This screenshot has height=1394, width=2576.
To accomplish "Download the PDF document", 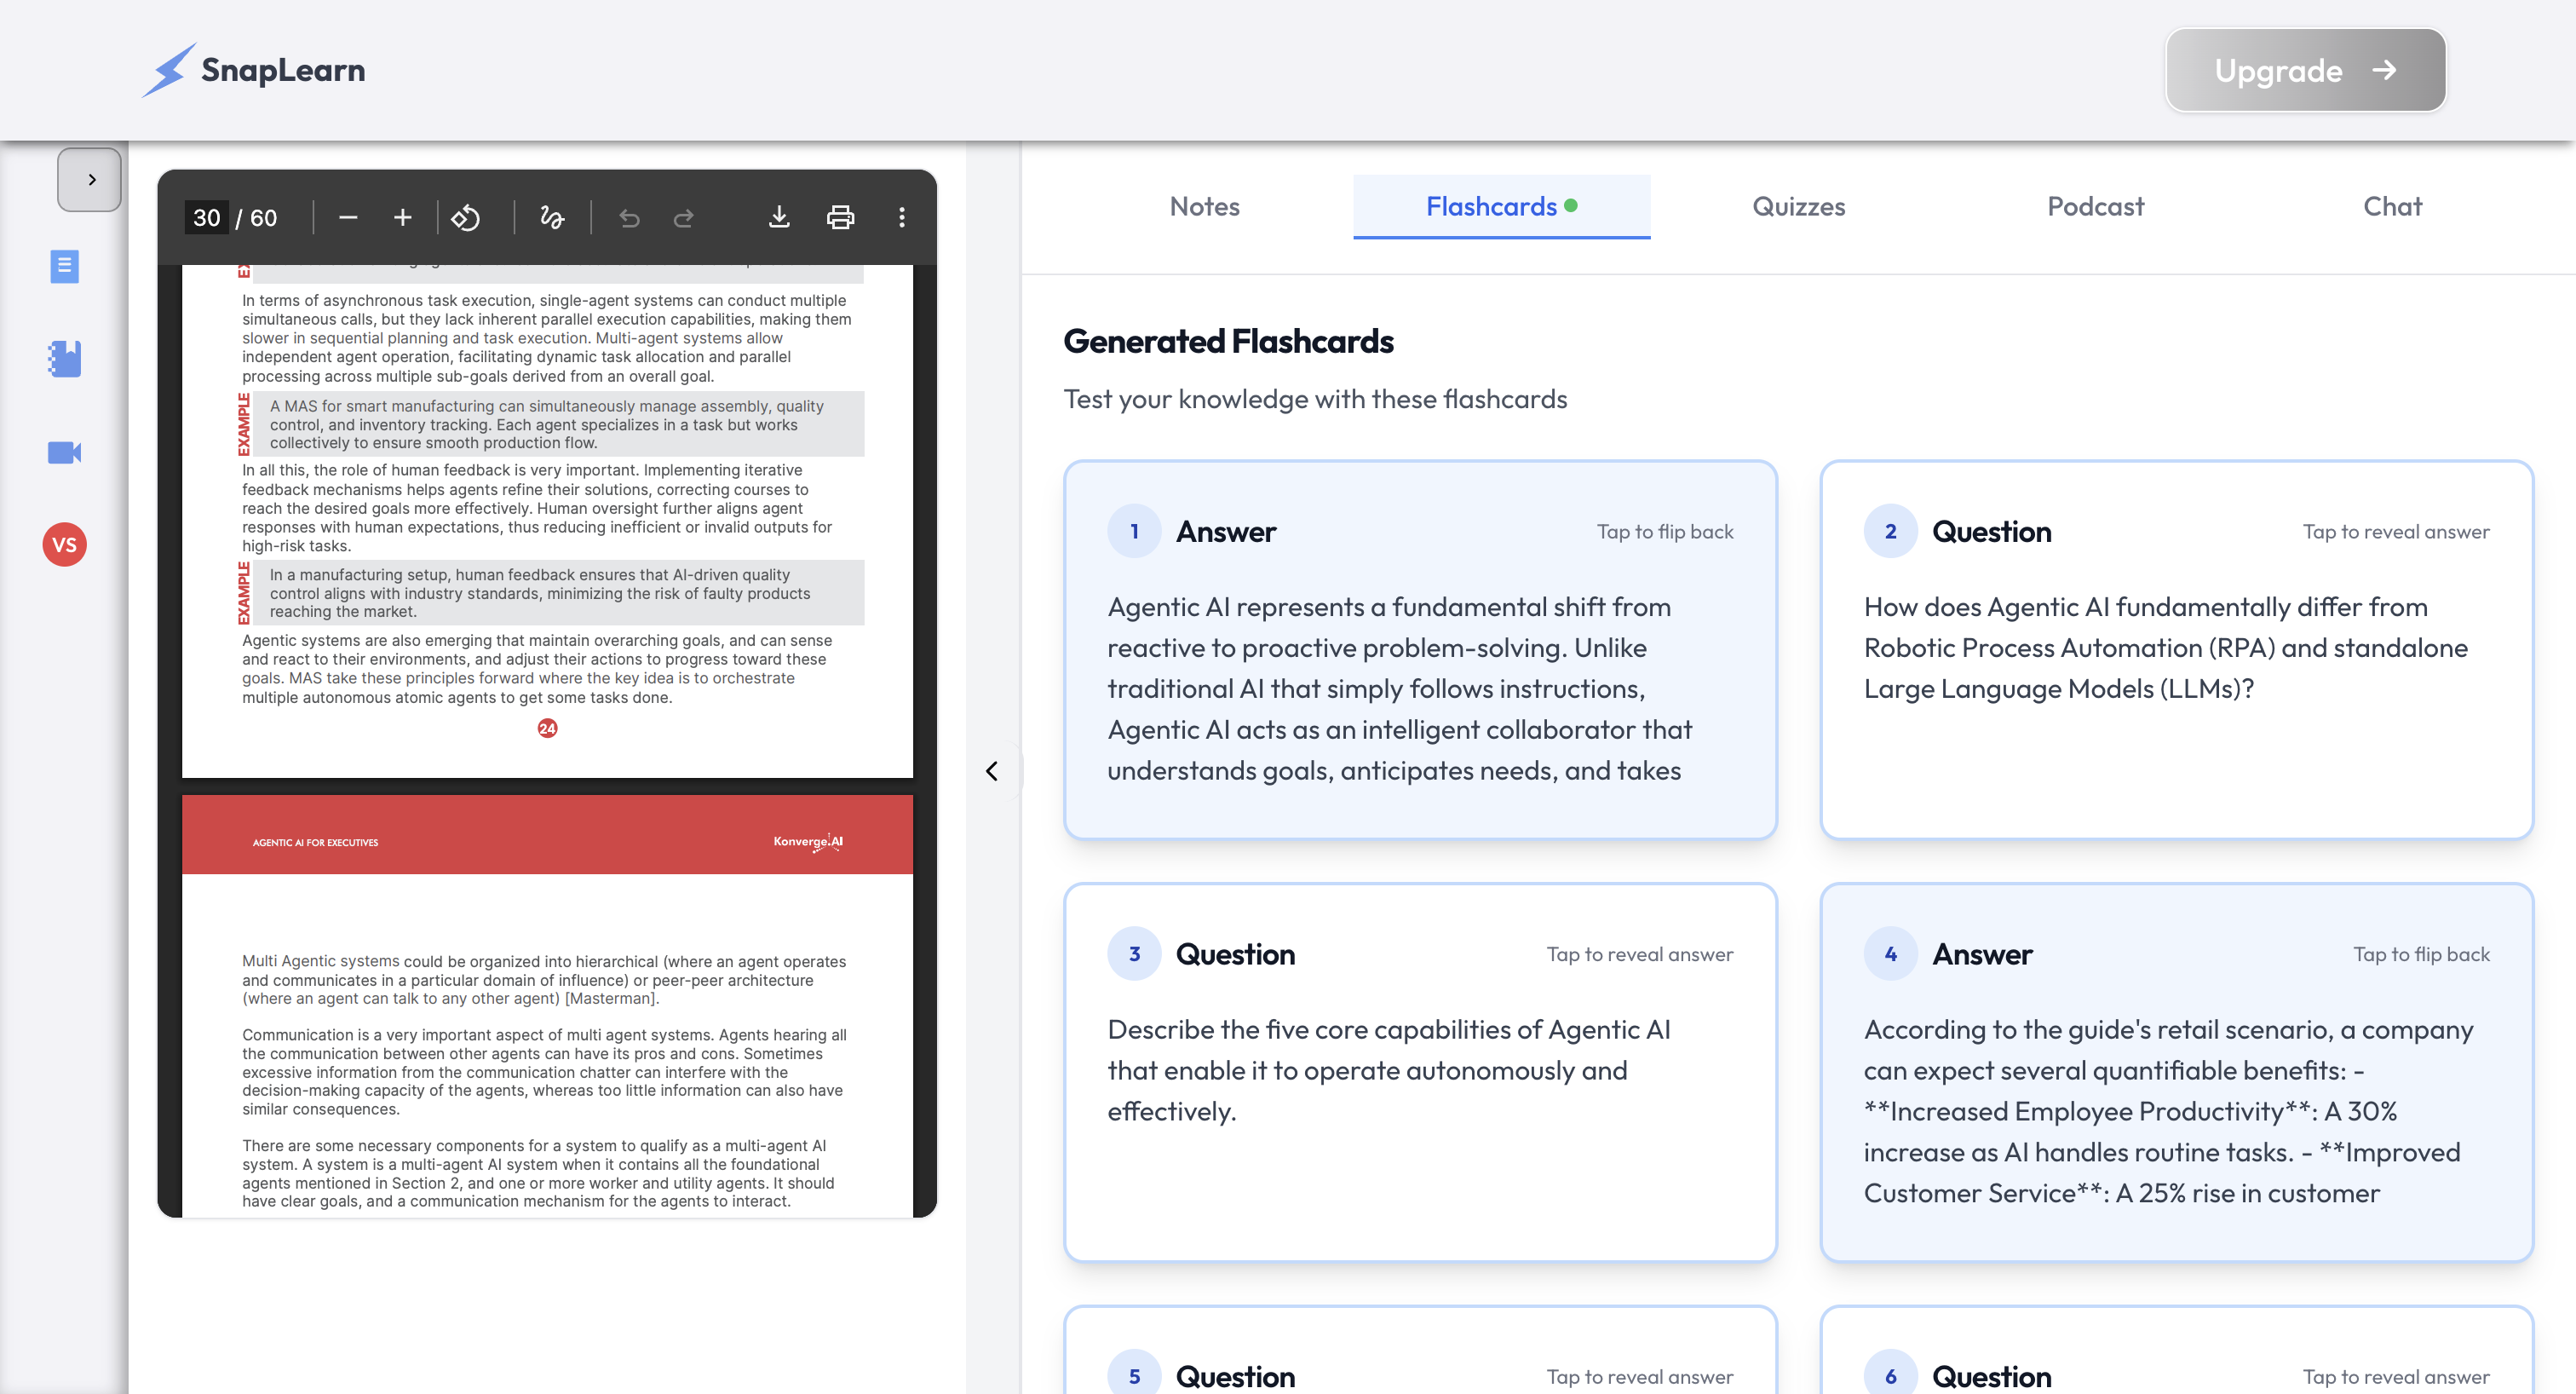I will pyautogui.click(x=779, y=218).
